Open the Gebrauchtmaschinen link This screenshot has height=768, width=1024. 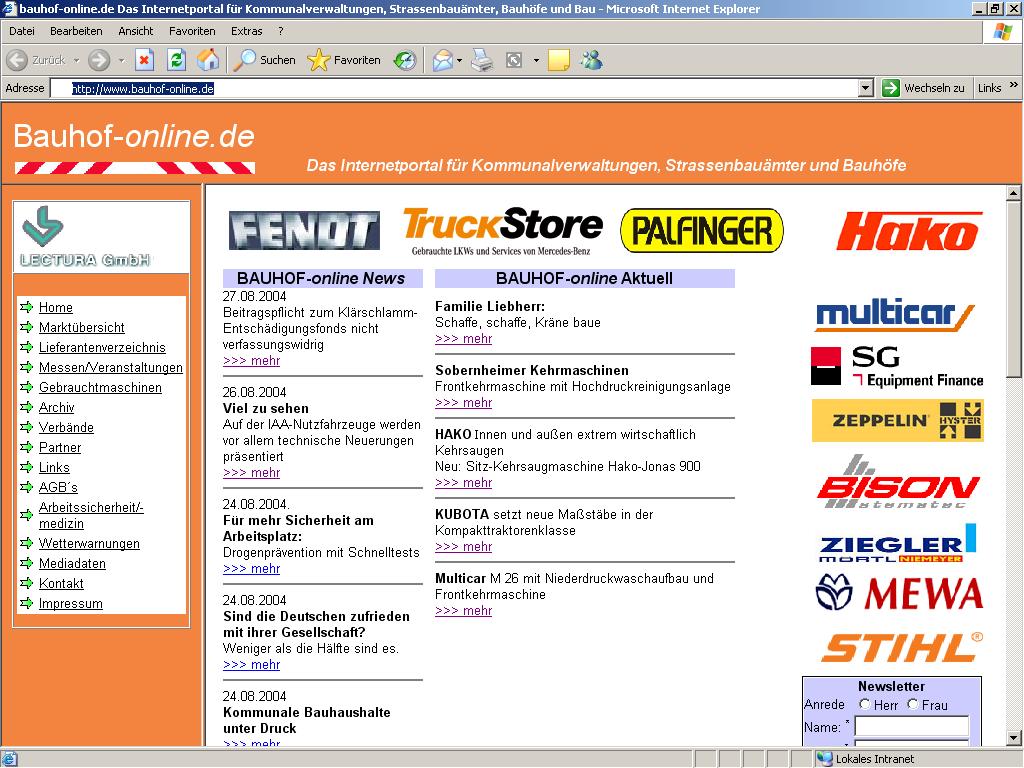click(x=100, y=387)
